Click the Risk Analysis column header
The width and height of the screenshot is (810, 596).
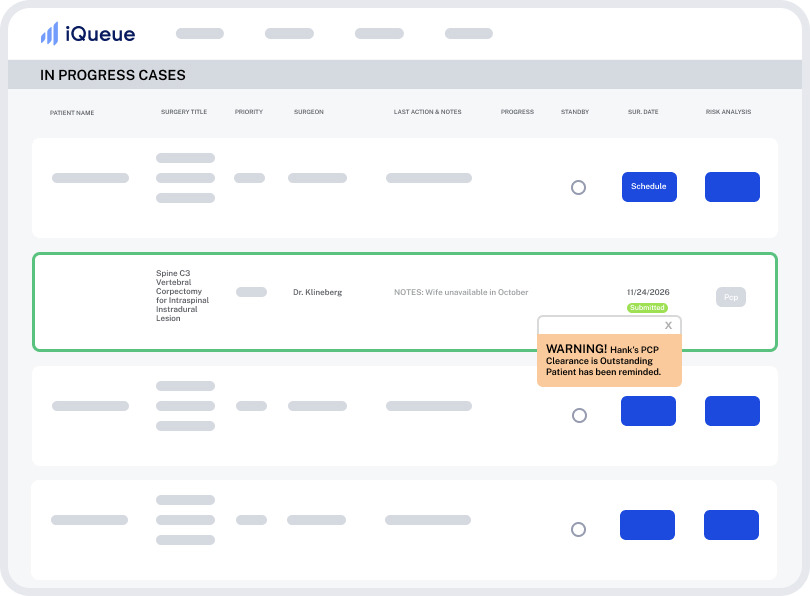pos(728,112)
